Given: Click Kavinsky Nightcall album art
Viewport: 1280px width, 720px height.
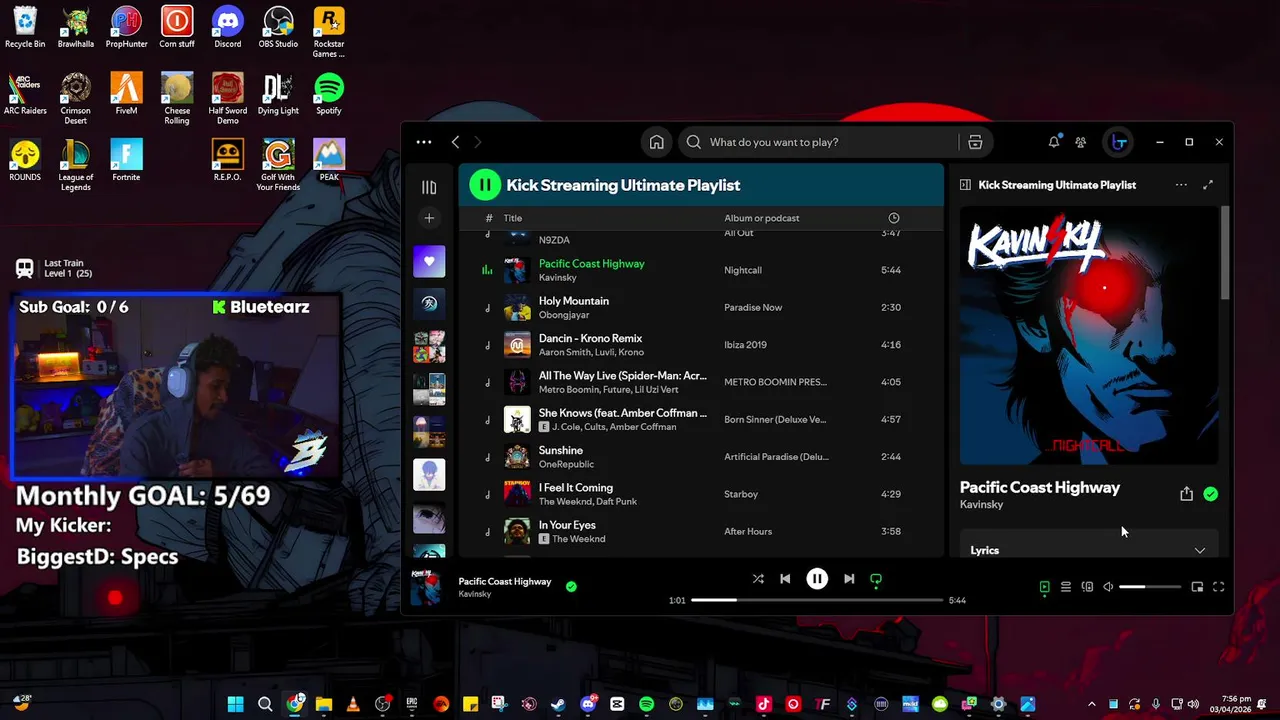Looking at the screenshot, I should [x=1089, y=335].
